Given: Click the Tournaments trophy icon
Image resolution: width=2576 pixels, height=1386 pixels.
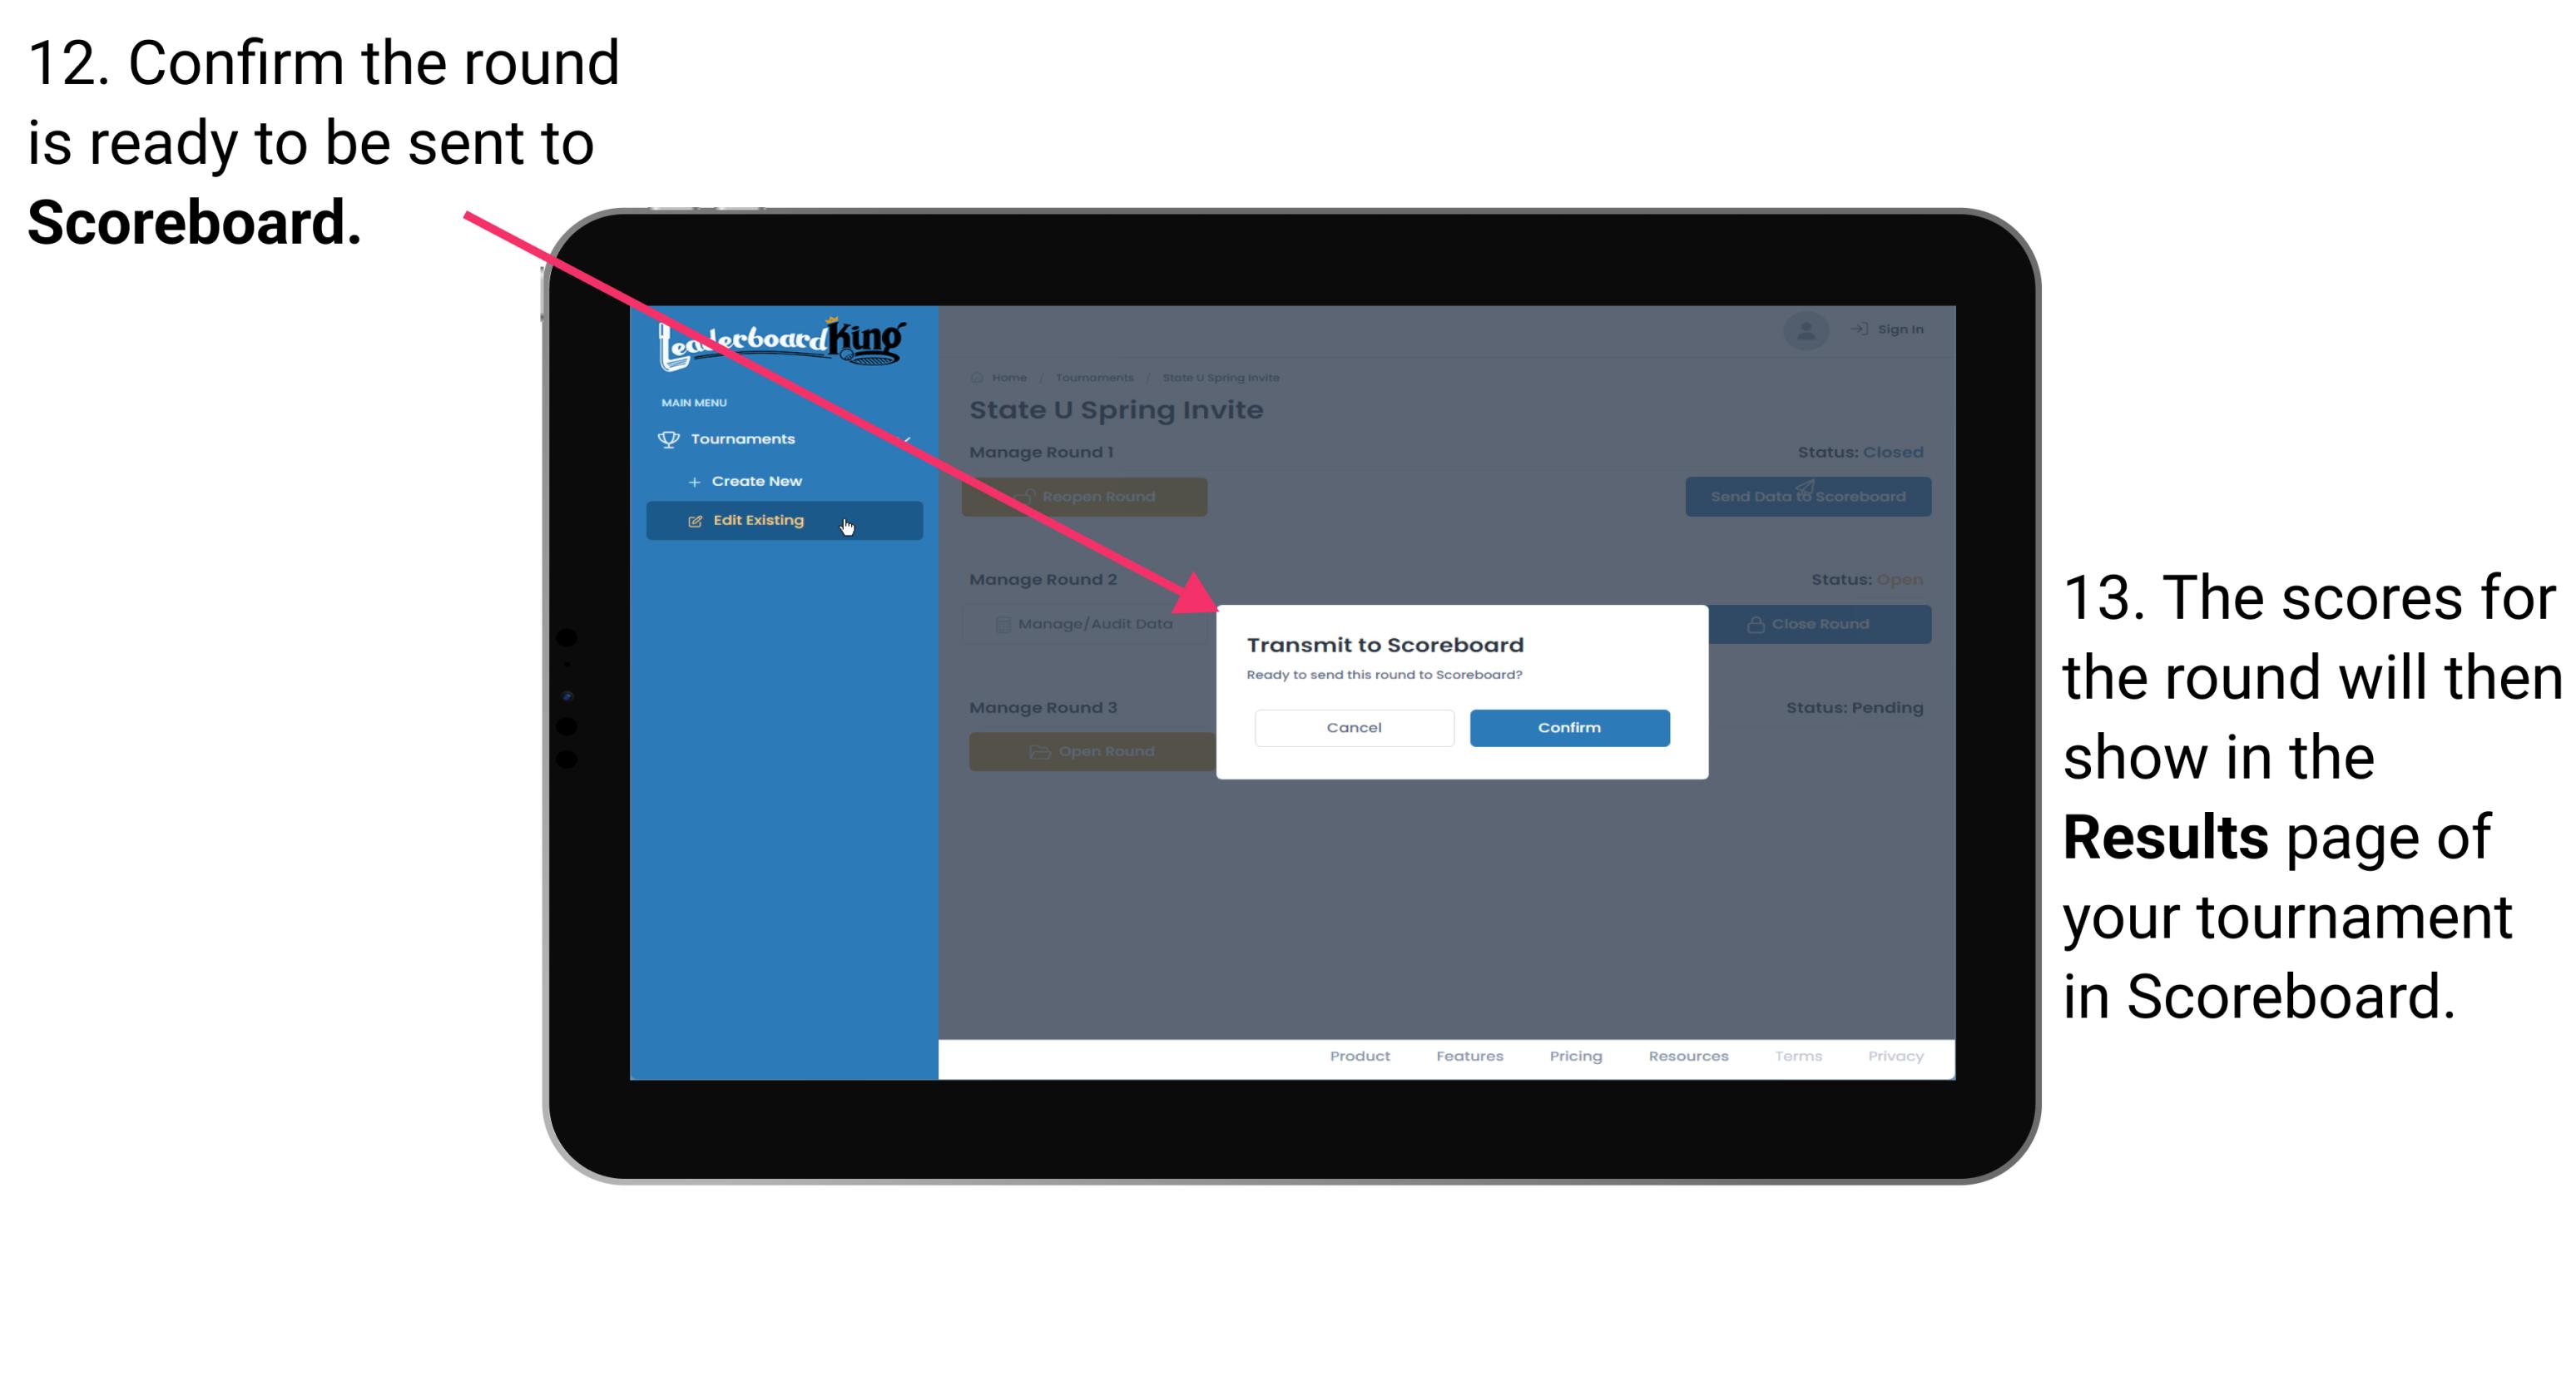Looking at the screenshot, I should [x=667, y=437].
